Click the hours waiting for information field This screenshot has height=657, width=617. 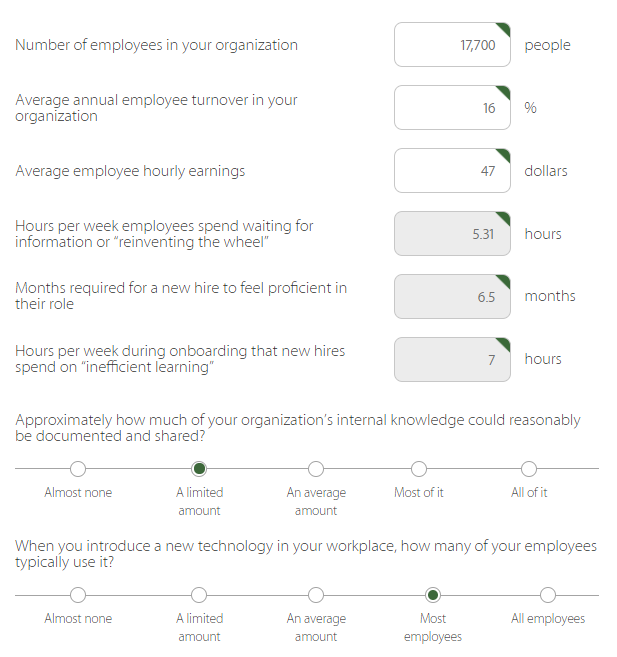coord(452,234)
